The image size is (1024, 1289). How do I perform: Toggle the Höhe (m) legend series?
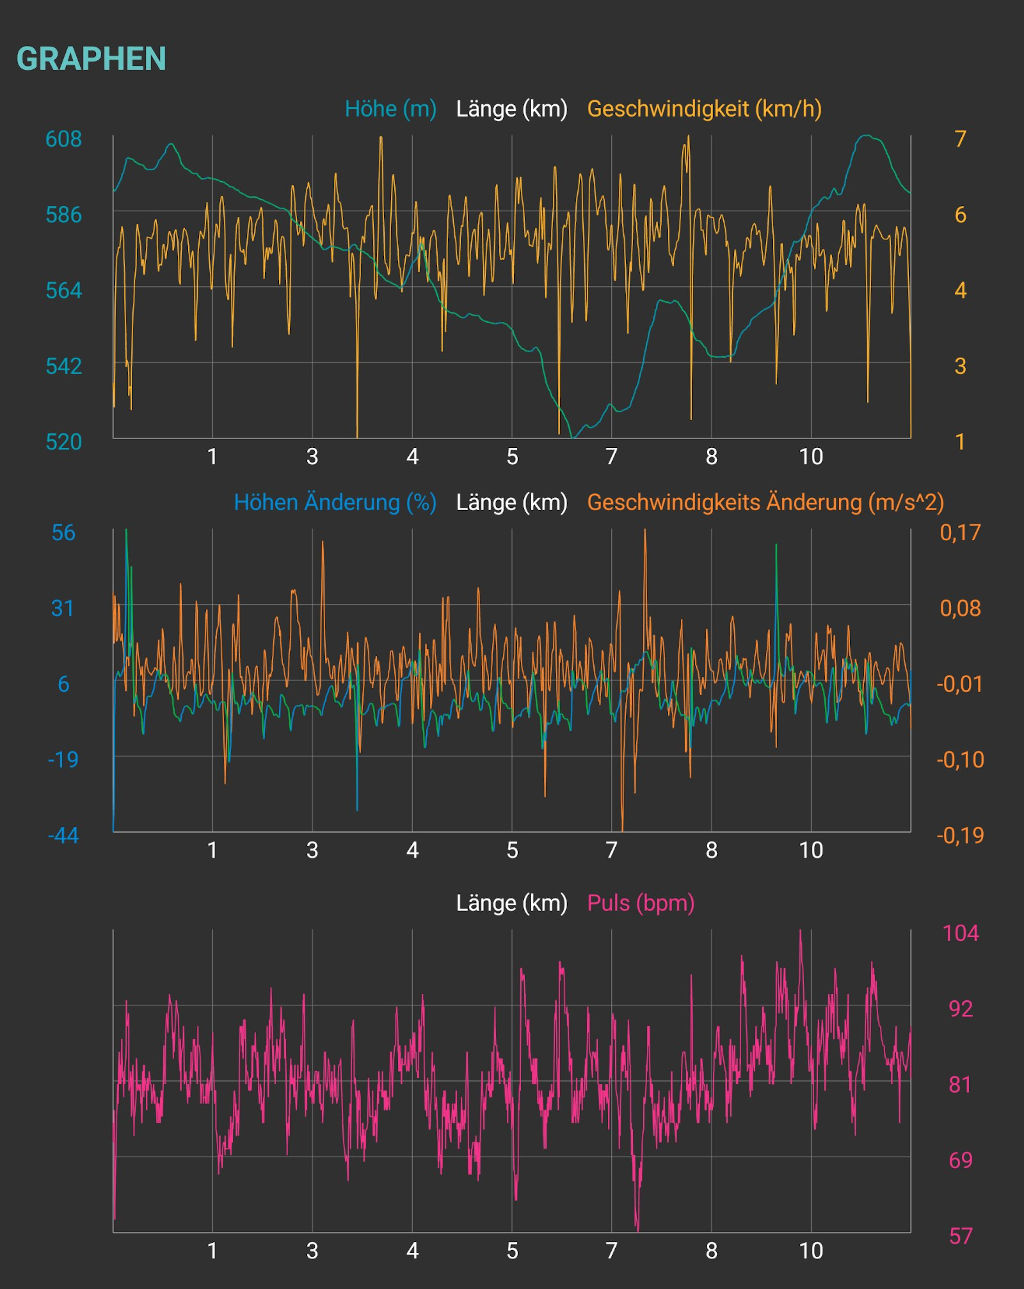pyautogui.click(x=390, y=109)
